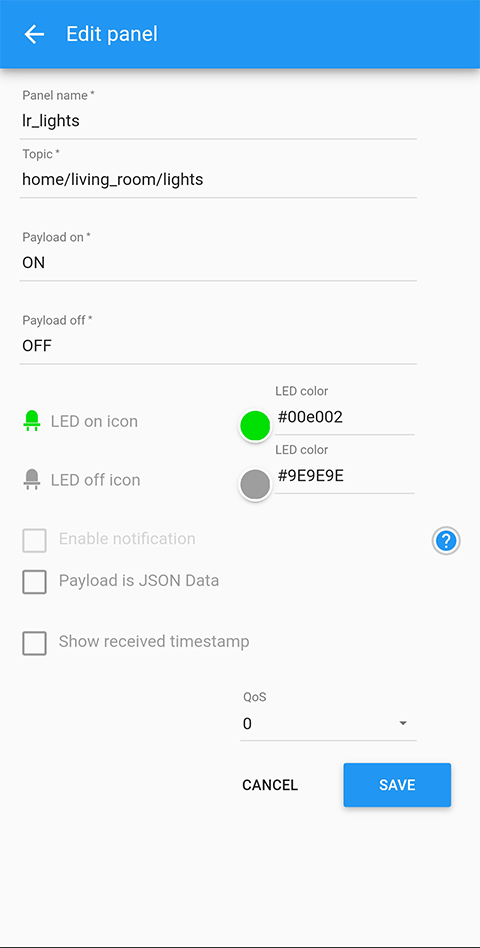
Task: Enable the notification checkbox
Action: 34,540
